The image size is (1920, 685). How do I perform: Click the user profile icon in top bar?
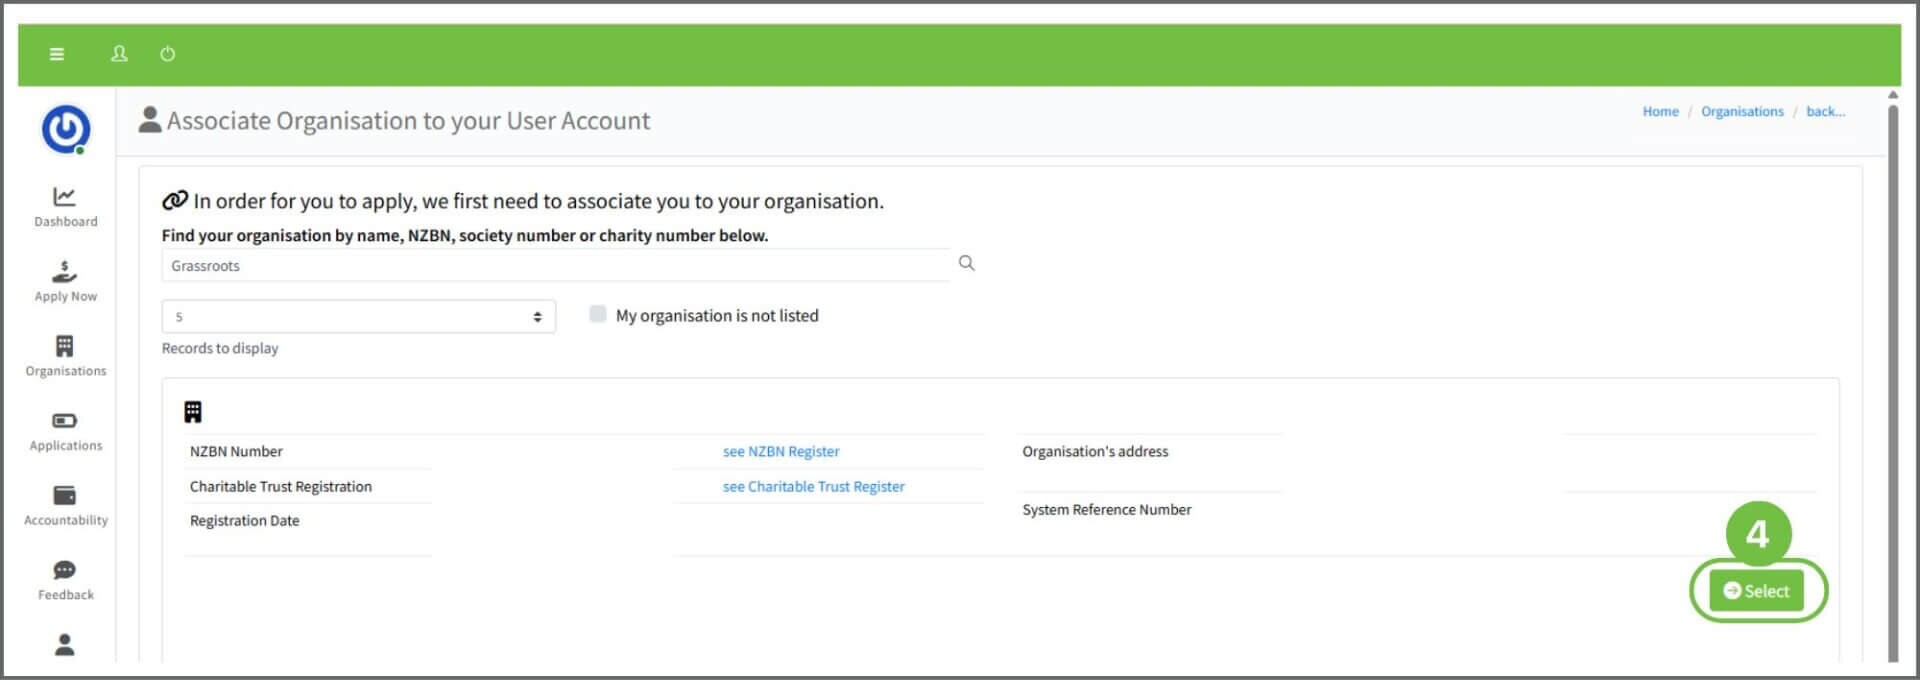(x=119, y=54)
